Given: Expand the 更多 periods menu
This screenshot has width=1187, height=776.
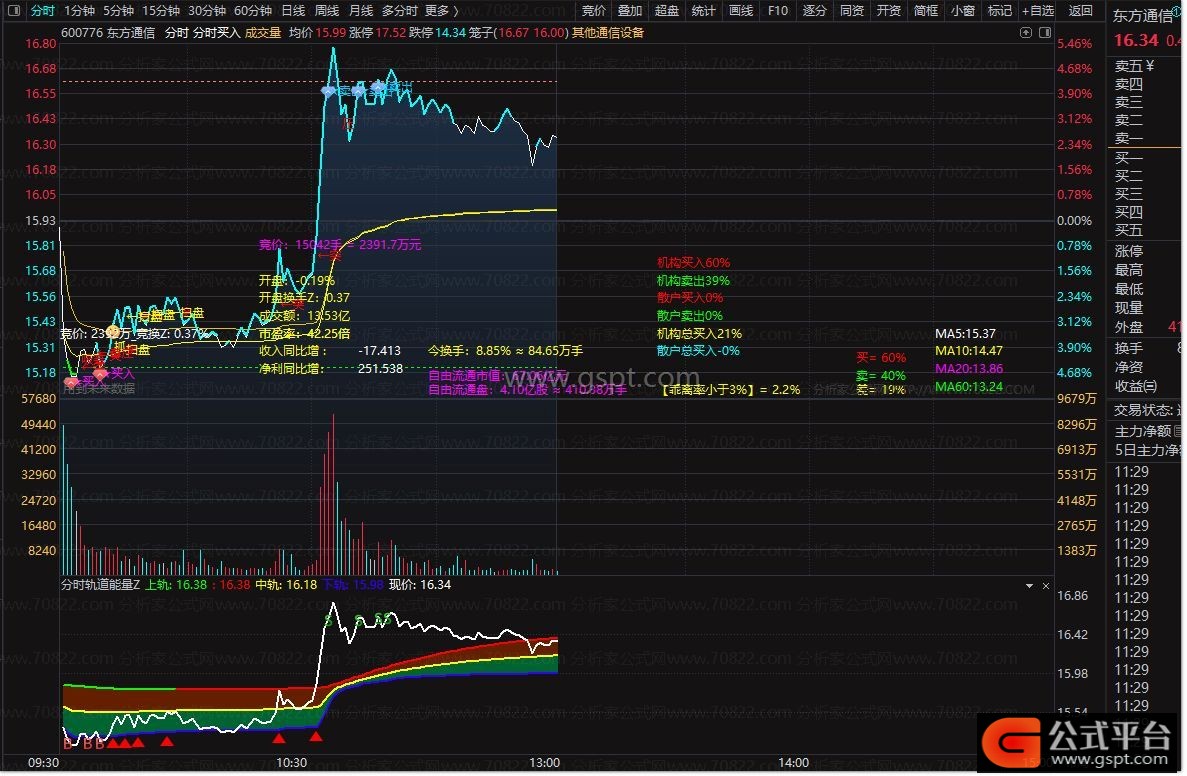Looking at the screenshot, I should point(441,11).
